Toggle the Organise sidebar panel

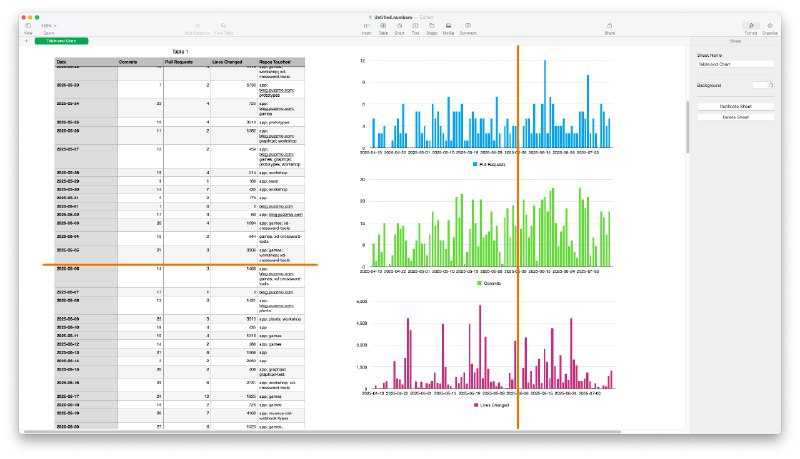770,25
